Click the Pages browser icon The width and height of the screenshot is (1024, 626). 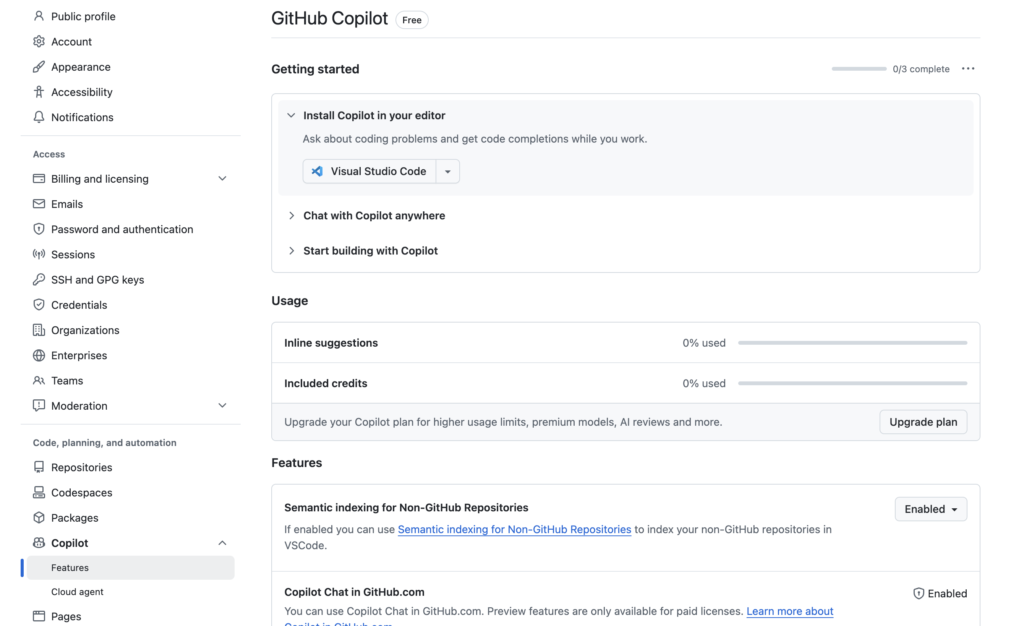click(x=39, y=616)
